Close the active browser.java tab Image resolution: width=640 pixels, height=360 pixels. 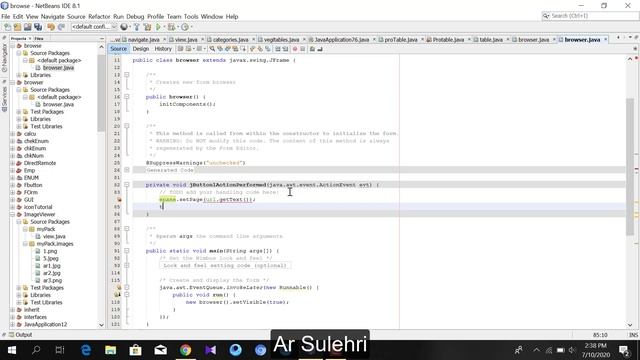(x=606, y=40)
